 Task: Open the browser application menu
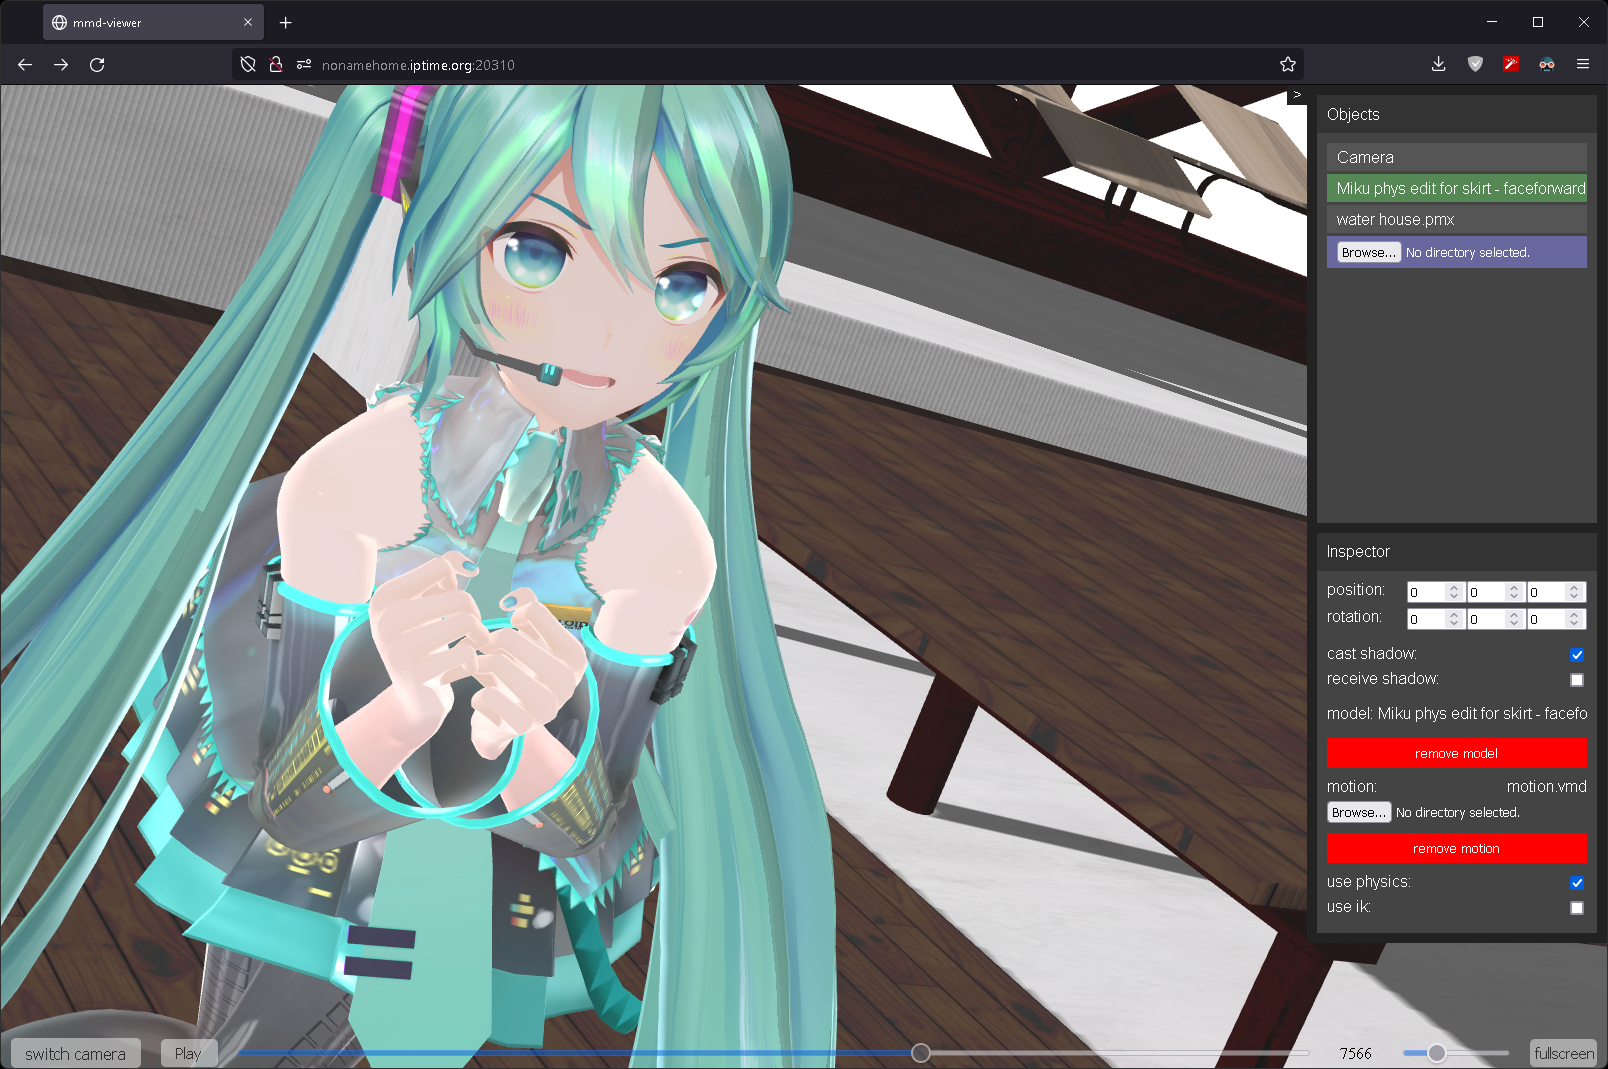point(1583,65)
